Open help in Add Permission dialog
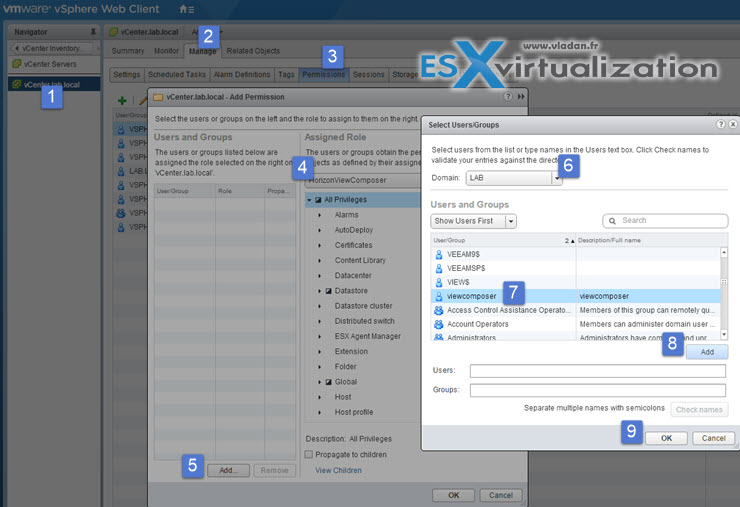740x507 pixels. coord(508,96)
